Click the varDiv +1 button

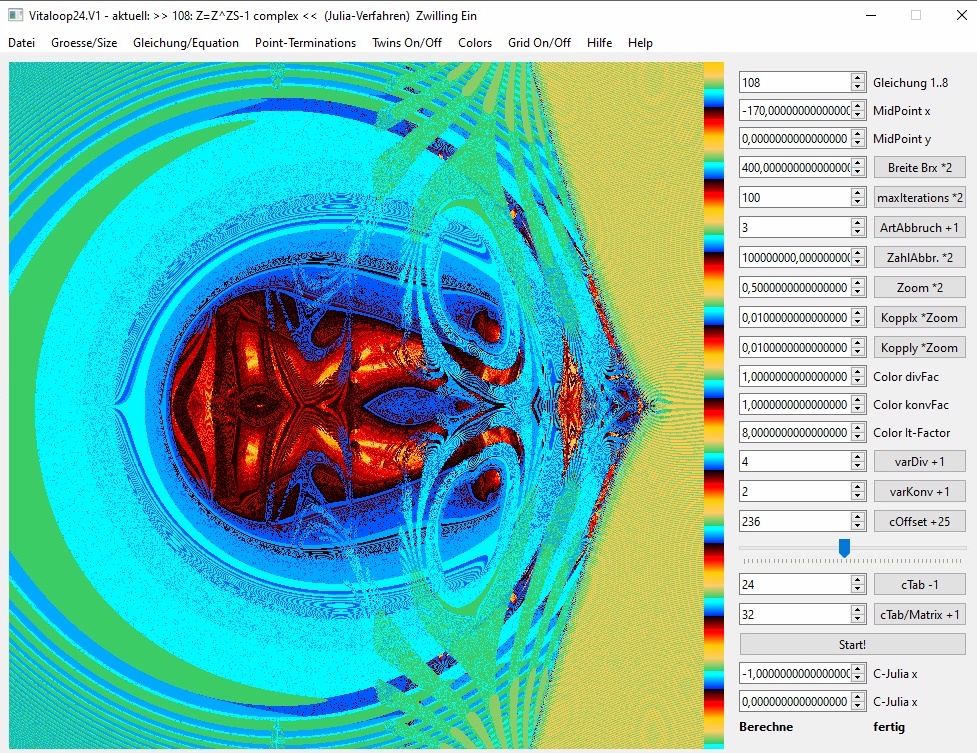(x=920, y=461)
